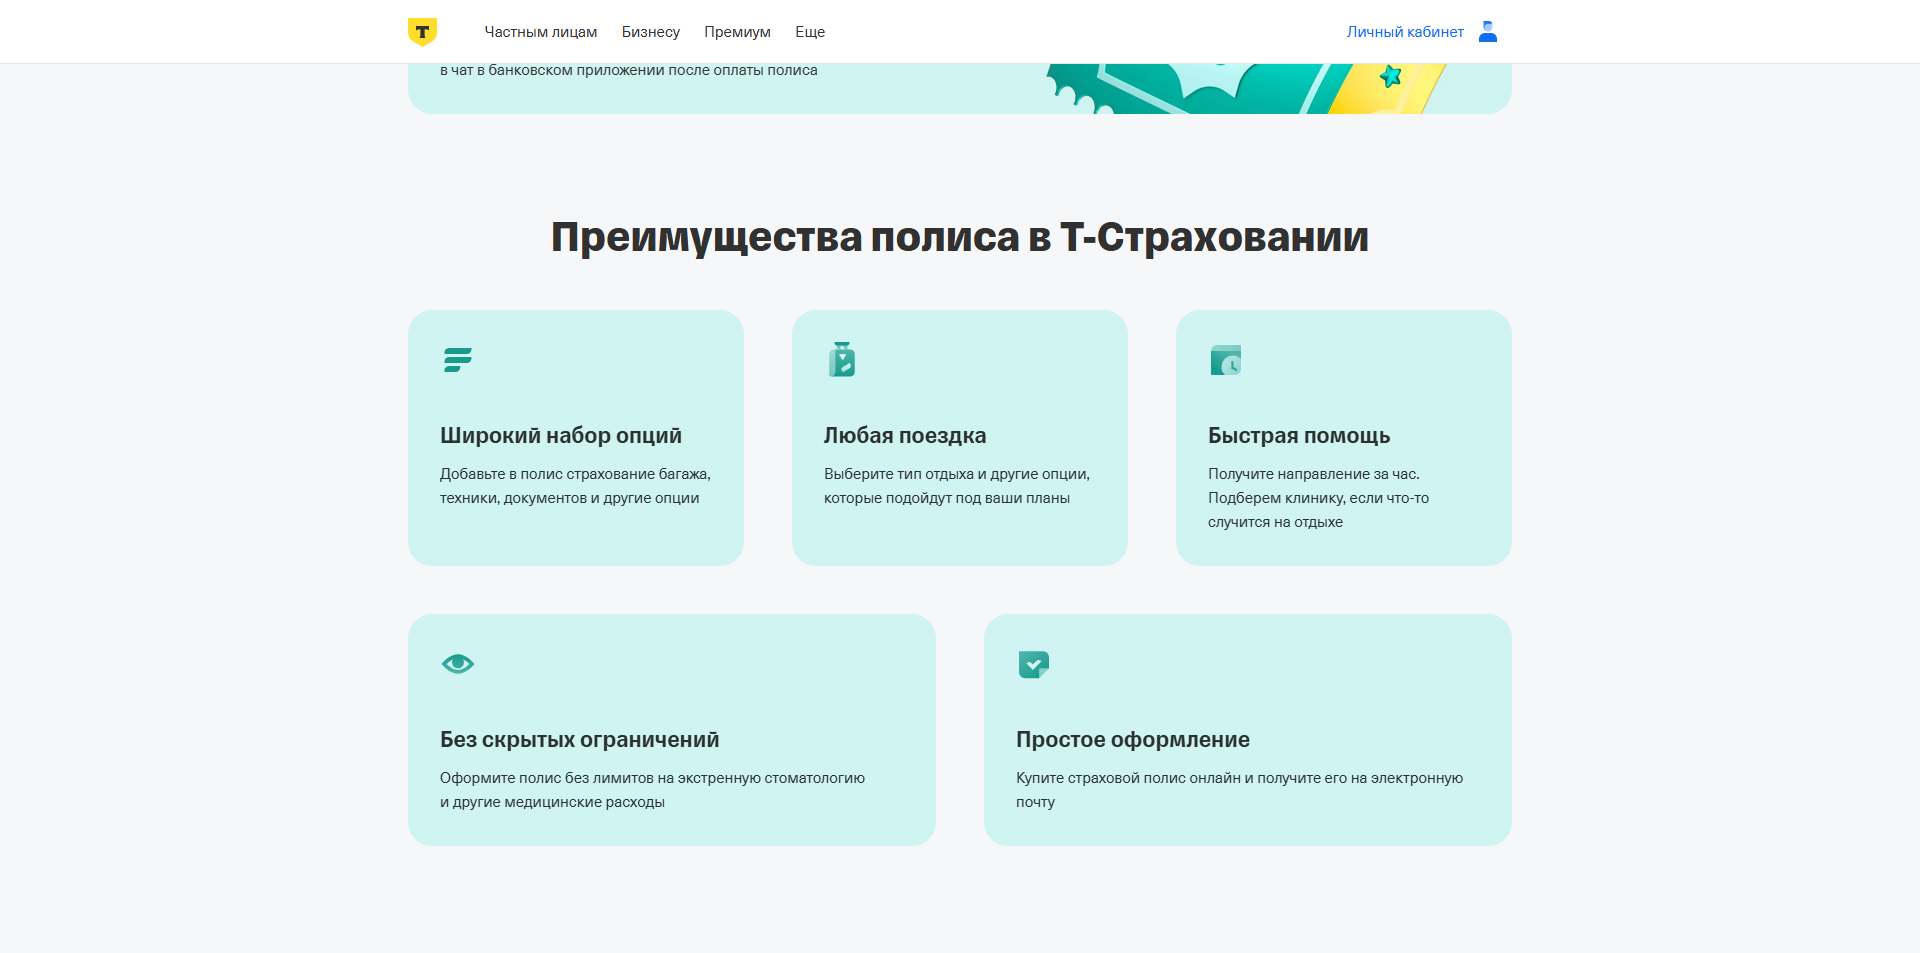Expand the «Бизнесу» navigation section
Screen dimensions: 1920x953
pos(651,31)
